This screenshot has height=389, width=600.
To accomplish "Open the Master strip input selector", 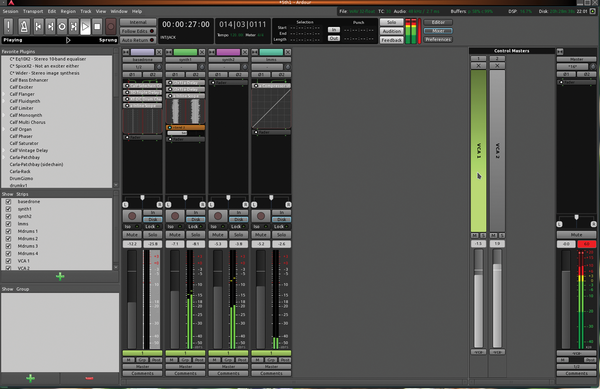I will tap(572, 67).
